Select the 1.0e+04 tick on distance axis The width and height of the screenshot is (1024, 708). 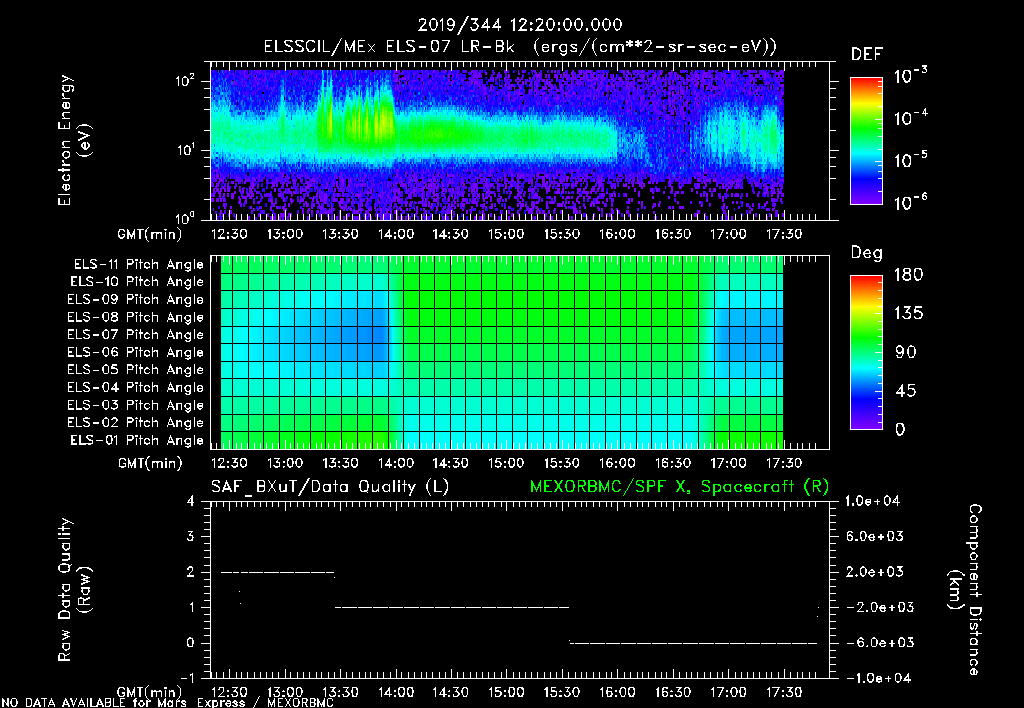[873, 501]
